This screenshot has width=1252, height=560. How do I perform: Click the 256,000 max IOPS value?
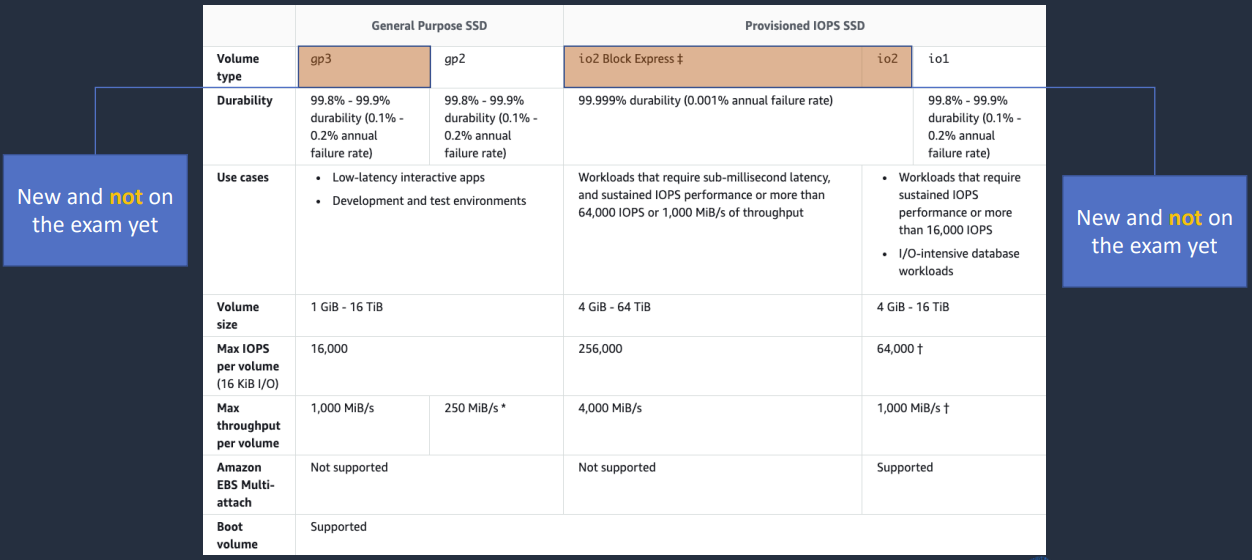[600, 349]
